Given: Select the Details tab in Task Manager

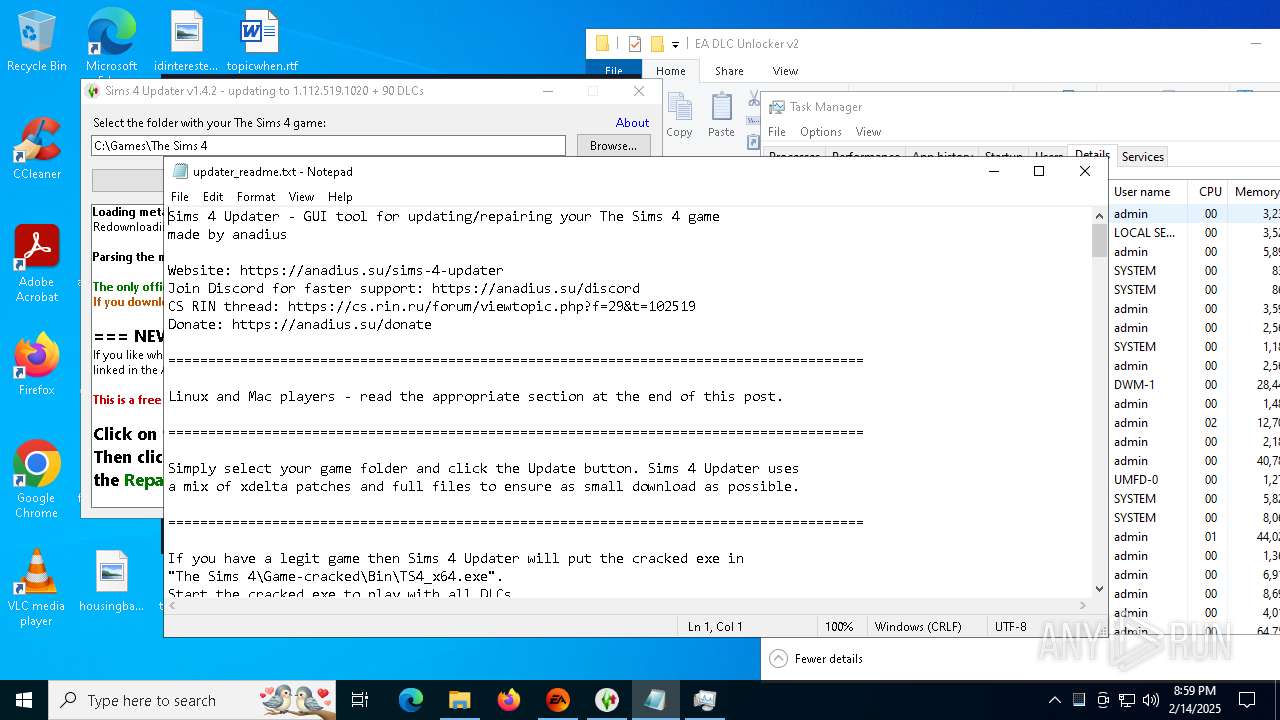Looking at the screenshot, I should (1092, 155).
